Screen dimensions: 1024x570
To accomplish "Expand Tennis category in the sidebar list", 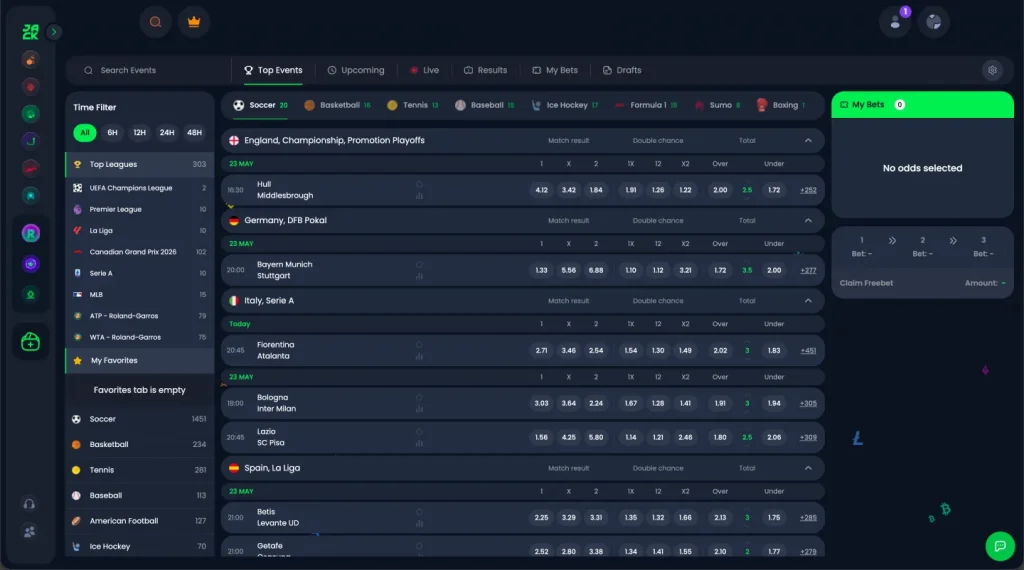I will coord(140,470).
